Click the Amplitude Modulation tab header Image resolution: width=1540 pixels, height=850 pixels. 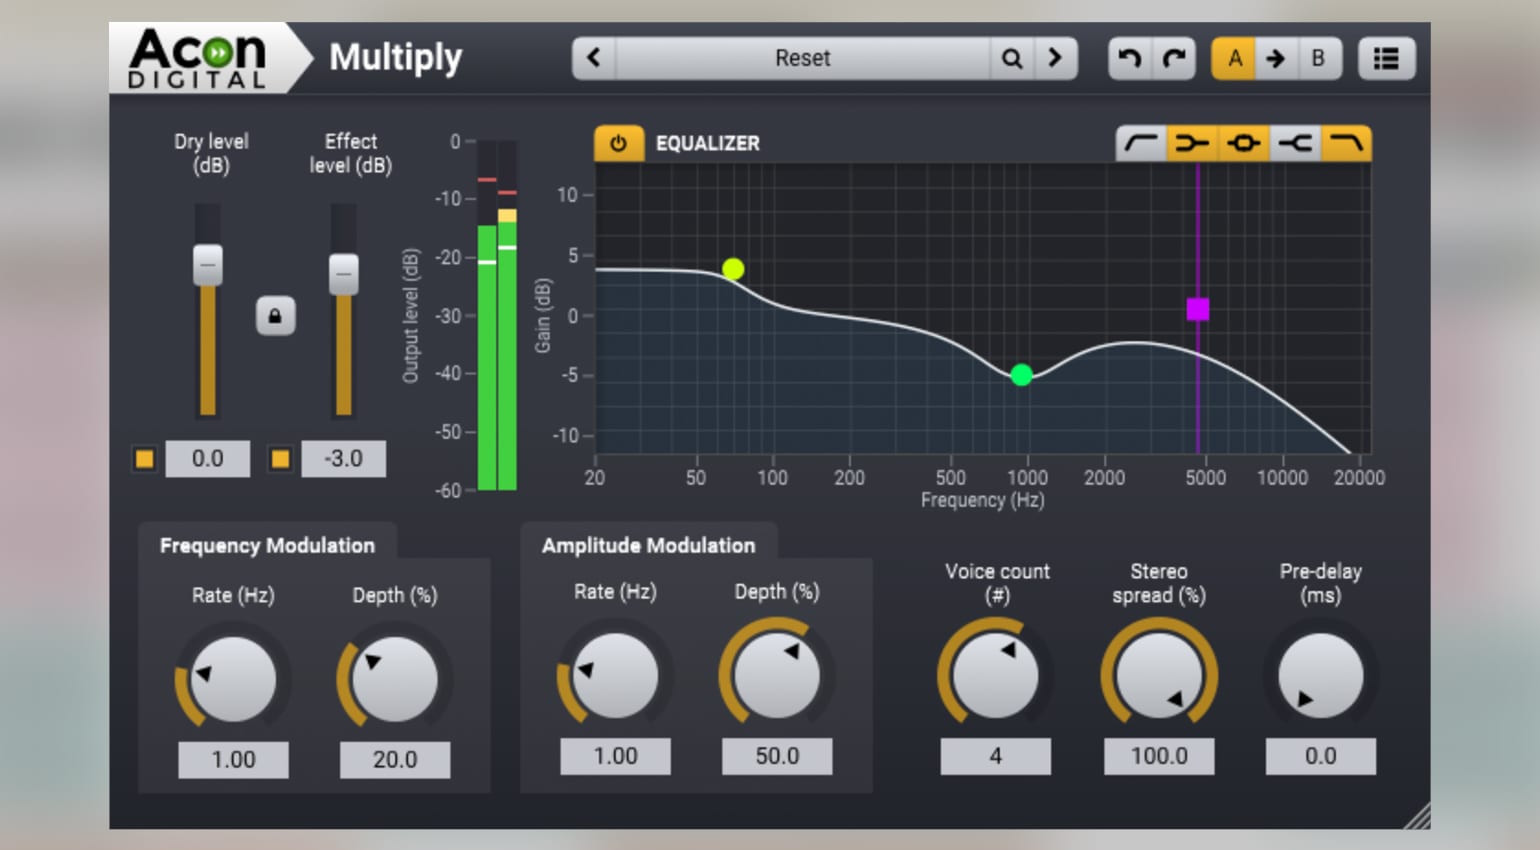click(x=648, y=545)
